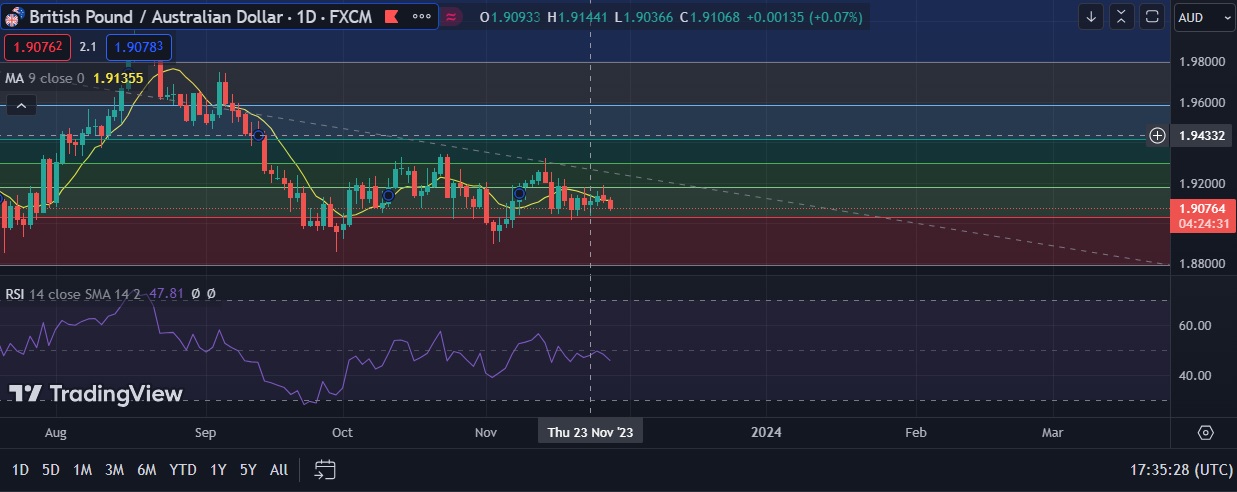Image resolution: width=1237 pixels, height=492 pixels.
Task: Click the RSI scale value 40.00
Action: (x=1196, y=376)
